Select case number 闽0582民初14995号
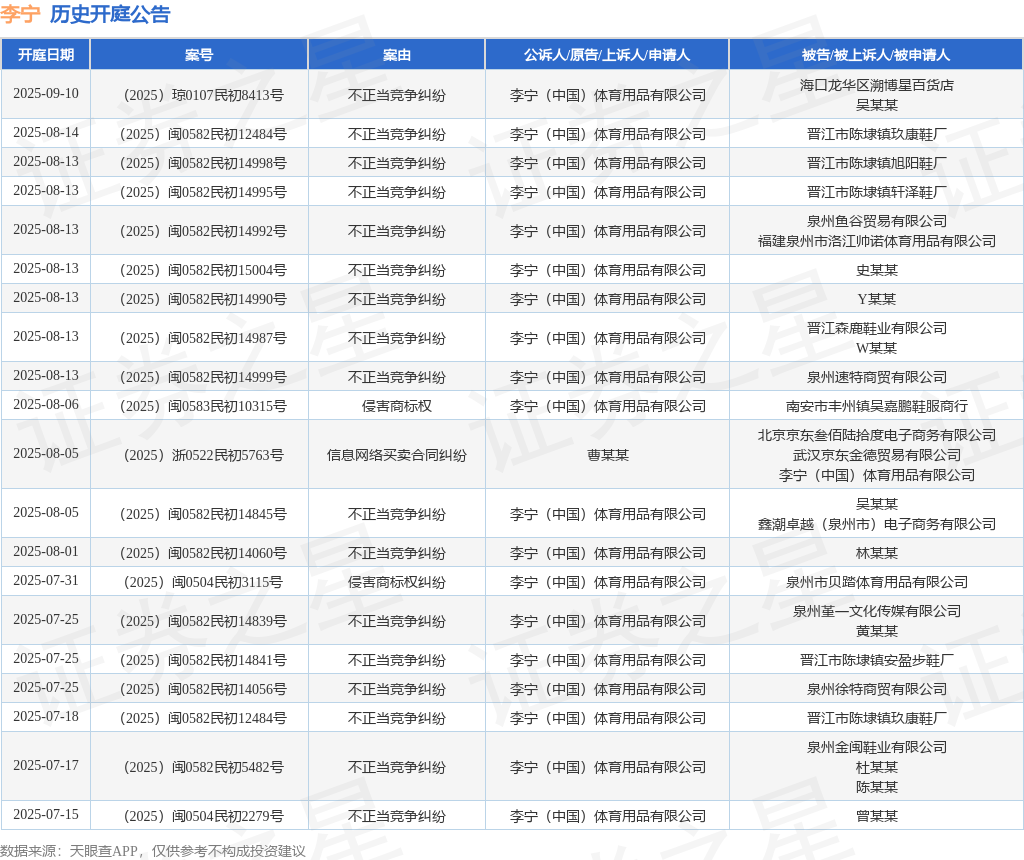Viewport: 1024px width, 860px height. coord(203,192)
